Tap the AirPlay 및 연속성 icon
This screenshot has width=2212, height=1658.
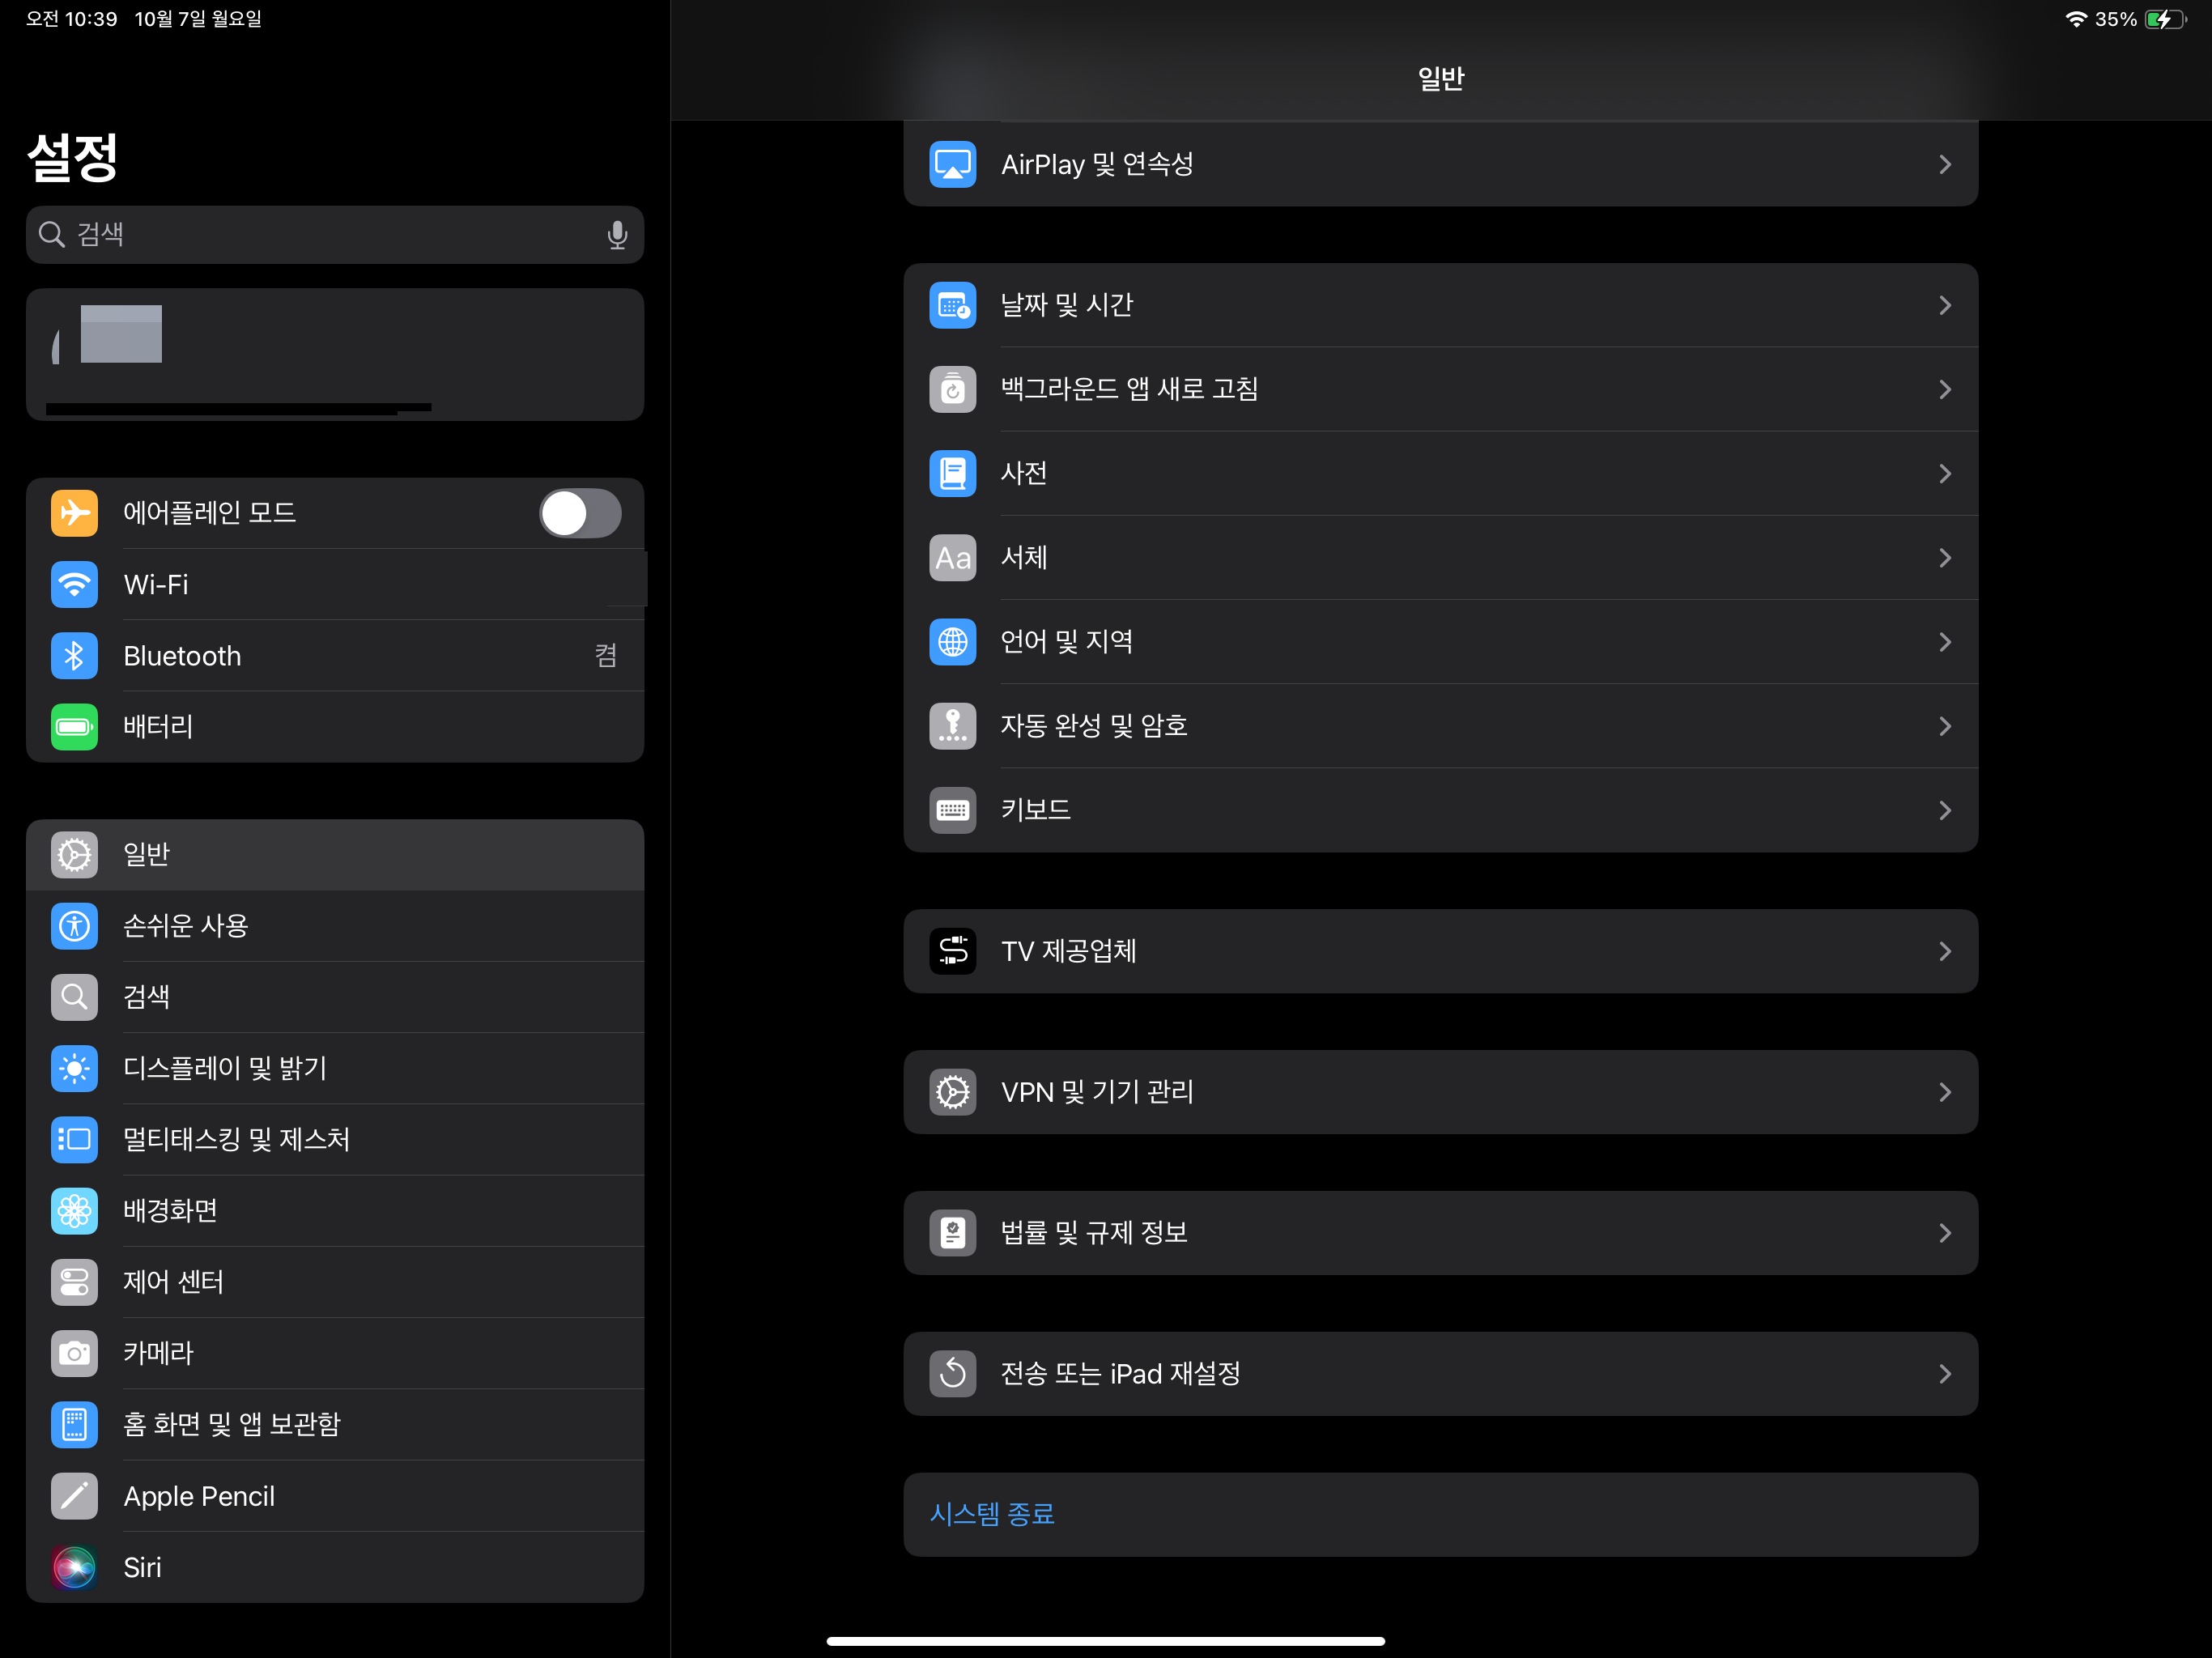[x=952, y=164]
